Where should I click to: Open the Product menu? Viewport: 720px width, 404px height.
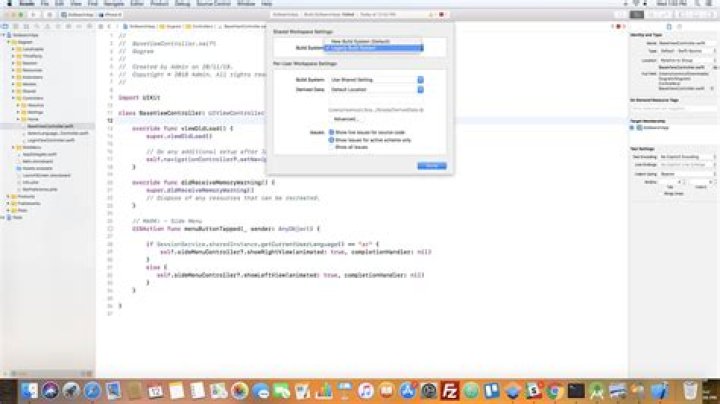coord(159,3)
